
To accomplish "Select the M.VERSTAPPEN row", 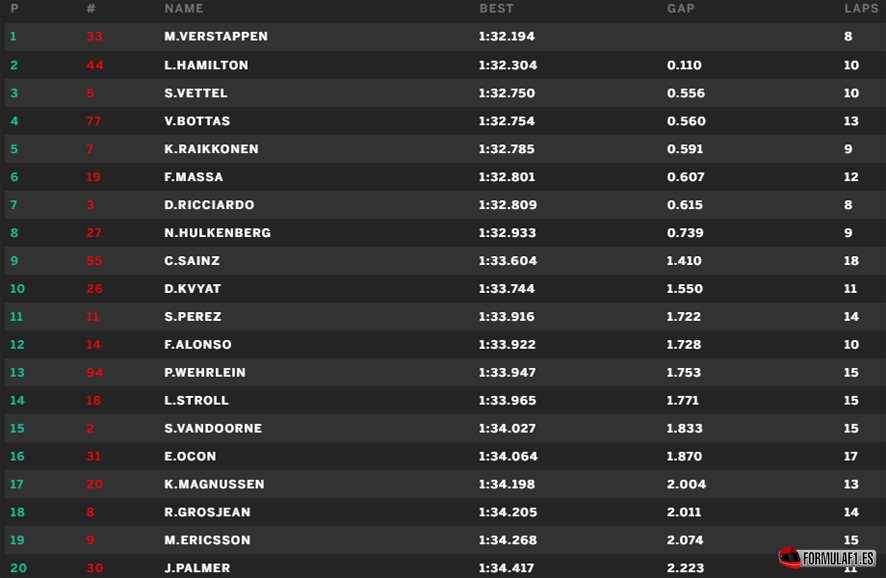I will 445,37.
